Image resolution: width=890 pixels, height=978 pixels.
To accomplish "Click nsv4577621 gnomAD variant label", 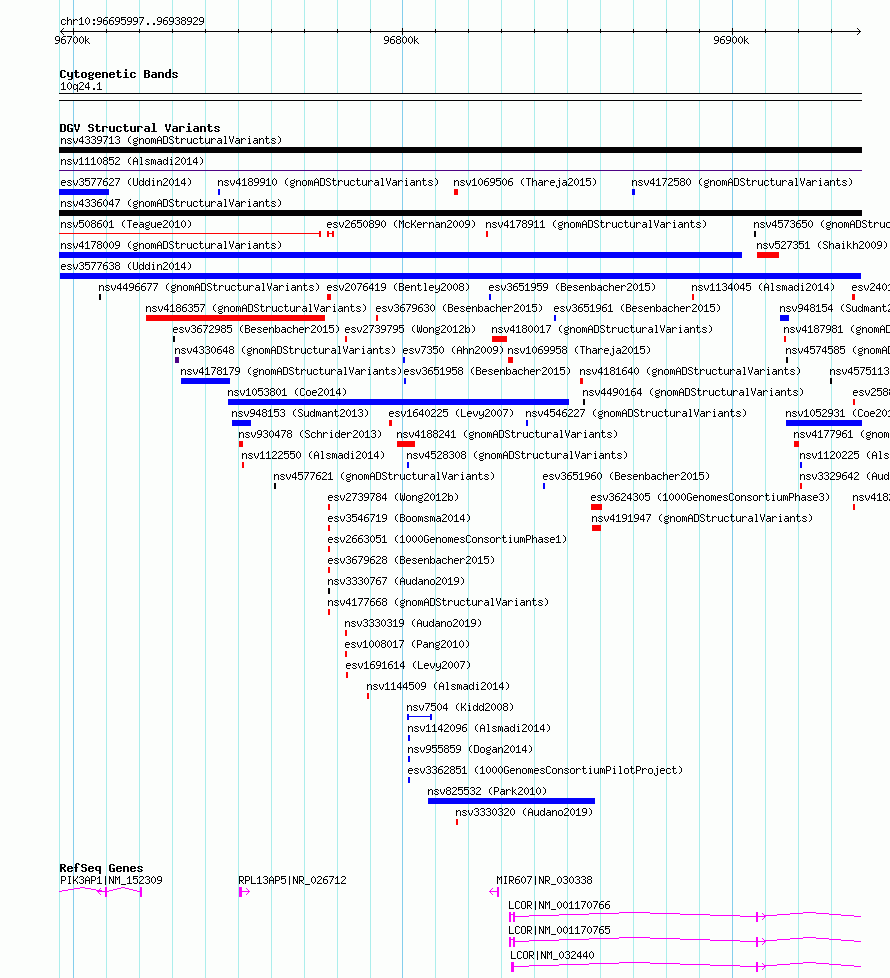I will [384, 477].
